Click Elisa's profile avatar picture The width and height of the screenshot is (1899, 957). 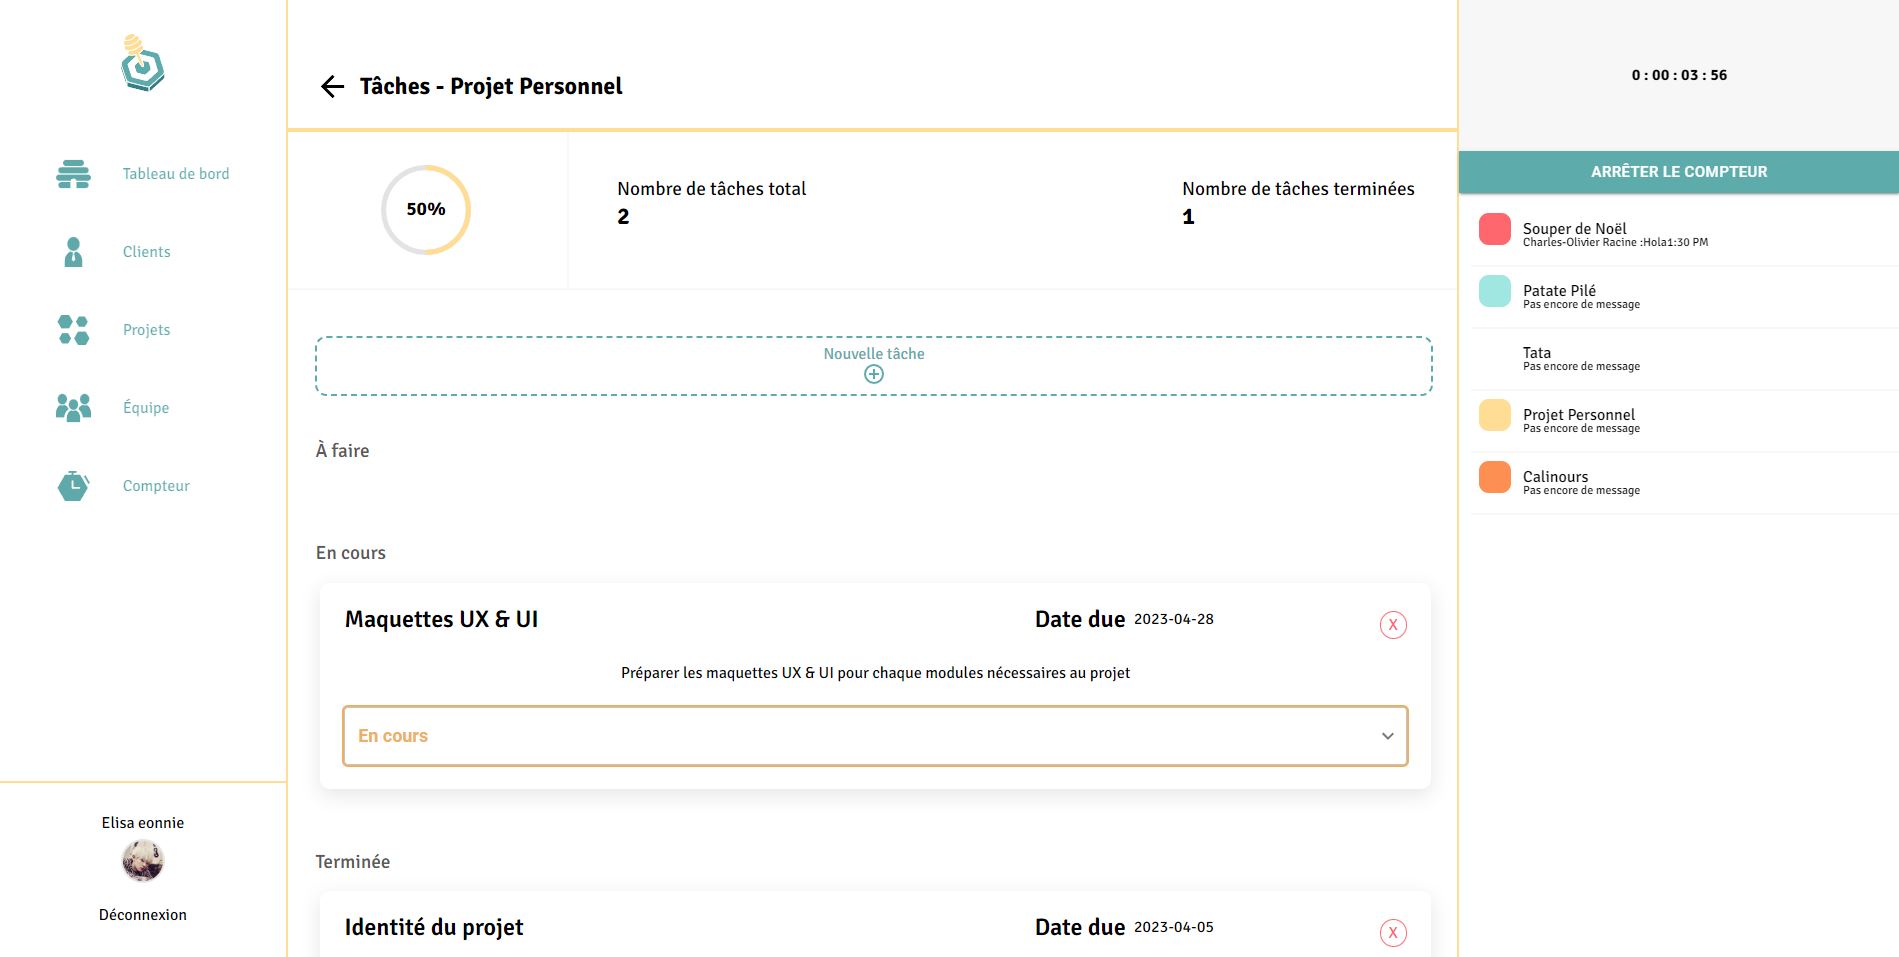coord(143,861)
